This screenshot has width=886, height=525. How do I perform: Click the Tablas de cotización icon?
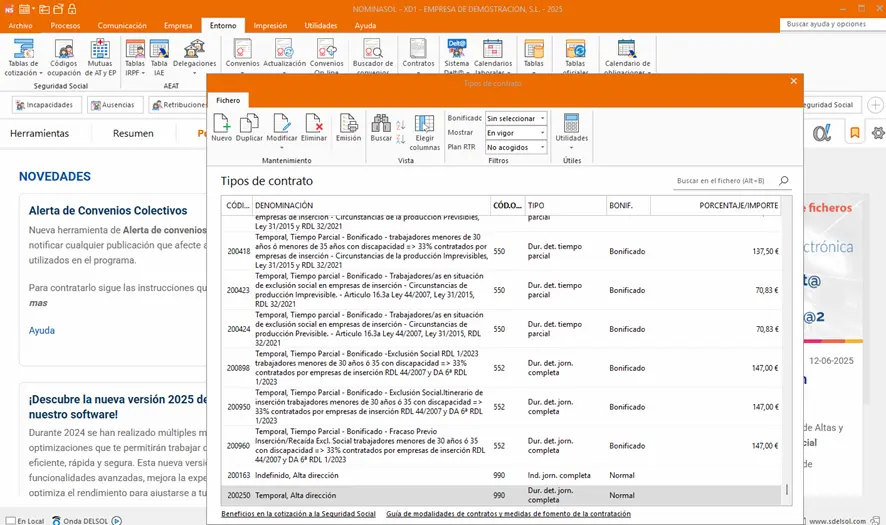(23, 57)
